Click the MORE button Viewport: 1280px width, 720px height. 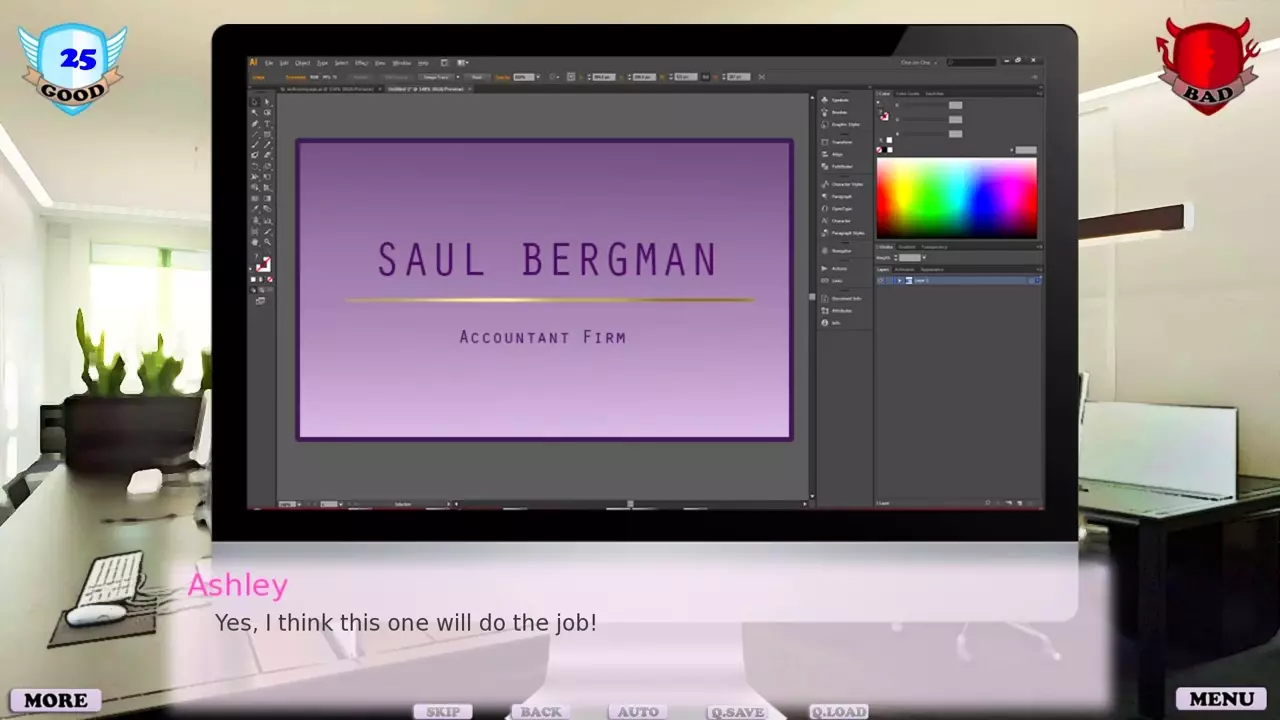click(56, 700)
